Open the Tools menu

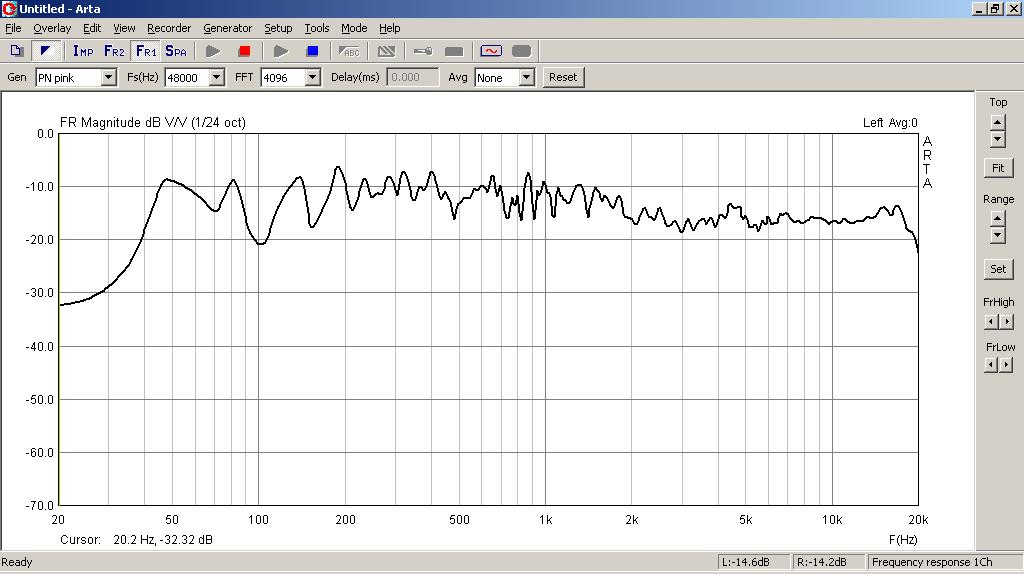click(317, 28)
